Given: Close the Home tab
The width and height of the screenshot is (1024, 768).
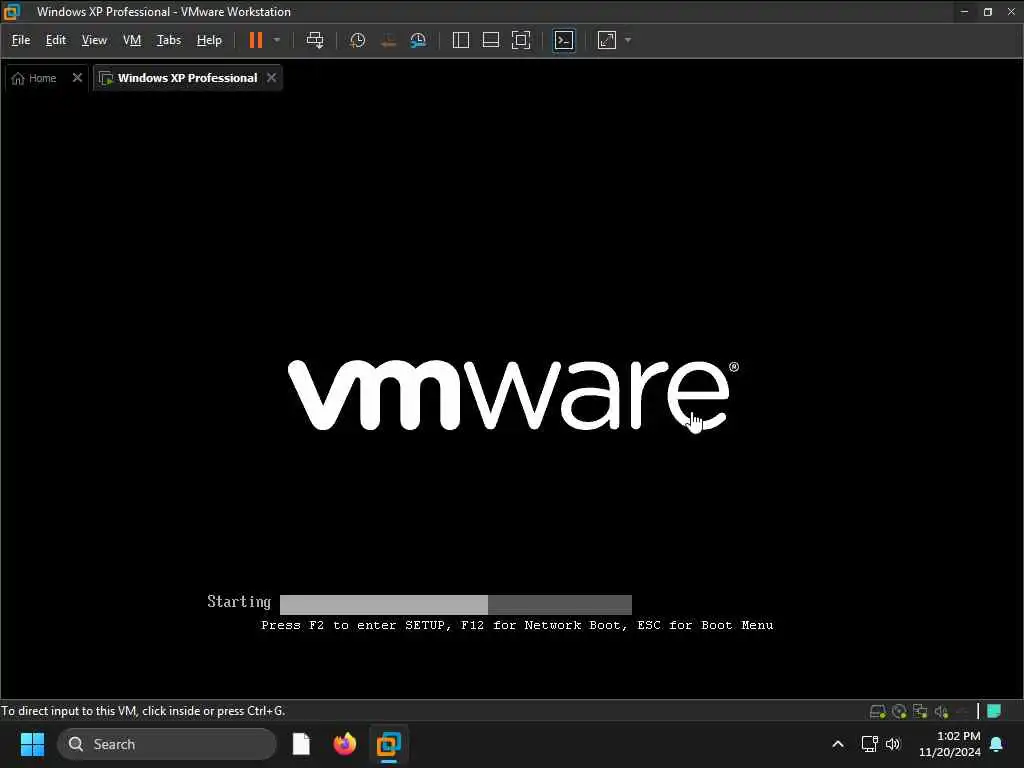Looking at the screenshot, I should coord(77,78).
